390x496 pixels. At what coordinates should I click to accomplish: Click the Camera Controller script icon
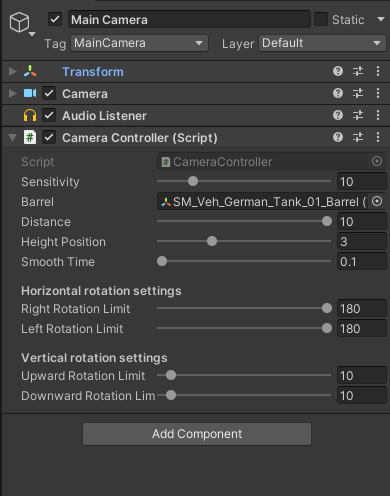[30, 137]
